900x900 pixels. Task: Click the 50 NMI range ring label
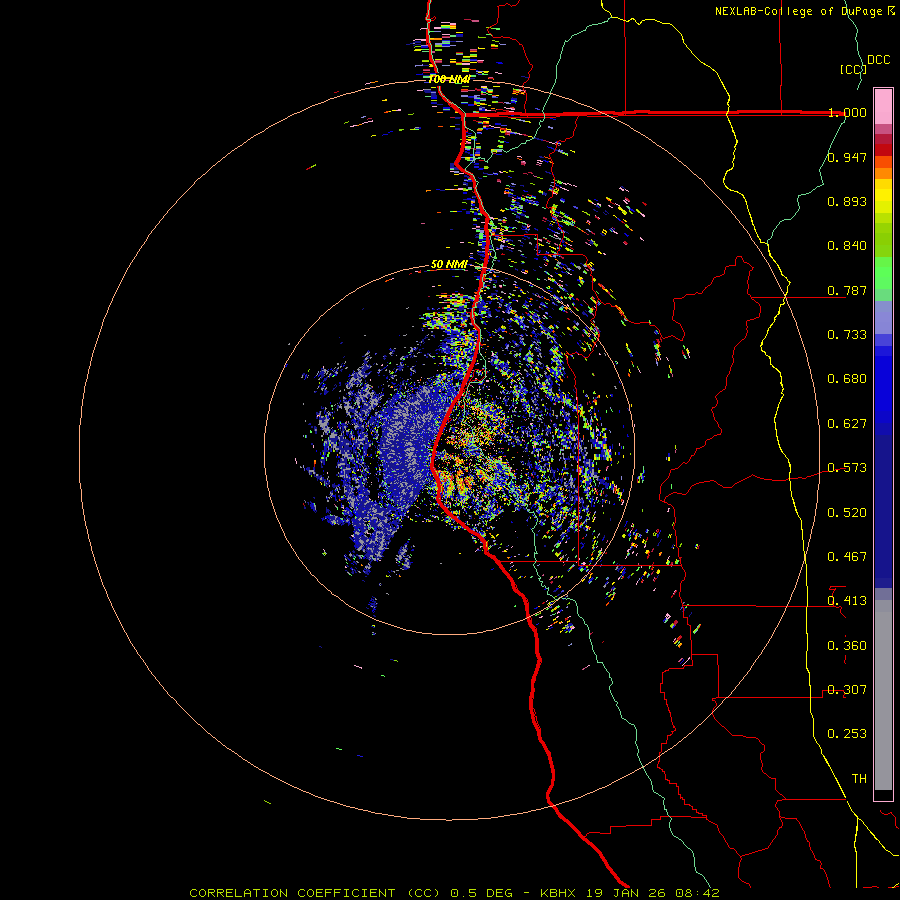tap(449, 265)
